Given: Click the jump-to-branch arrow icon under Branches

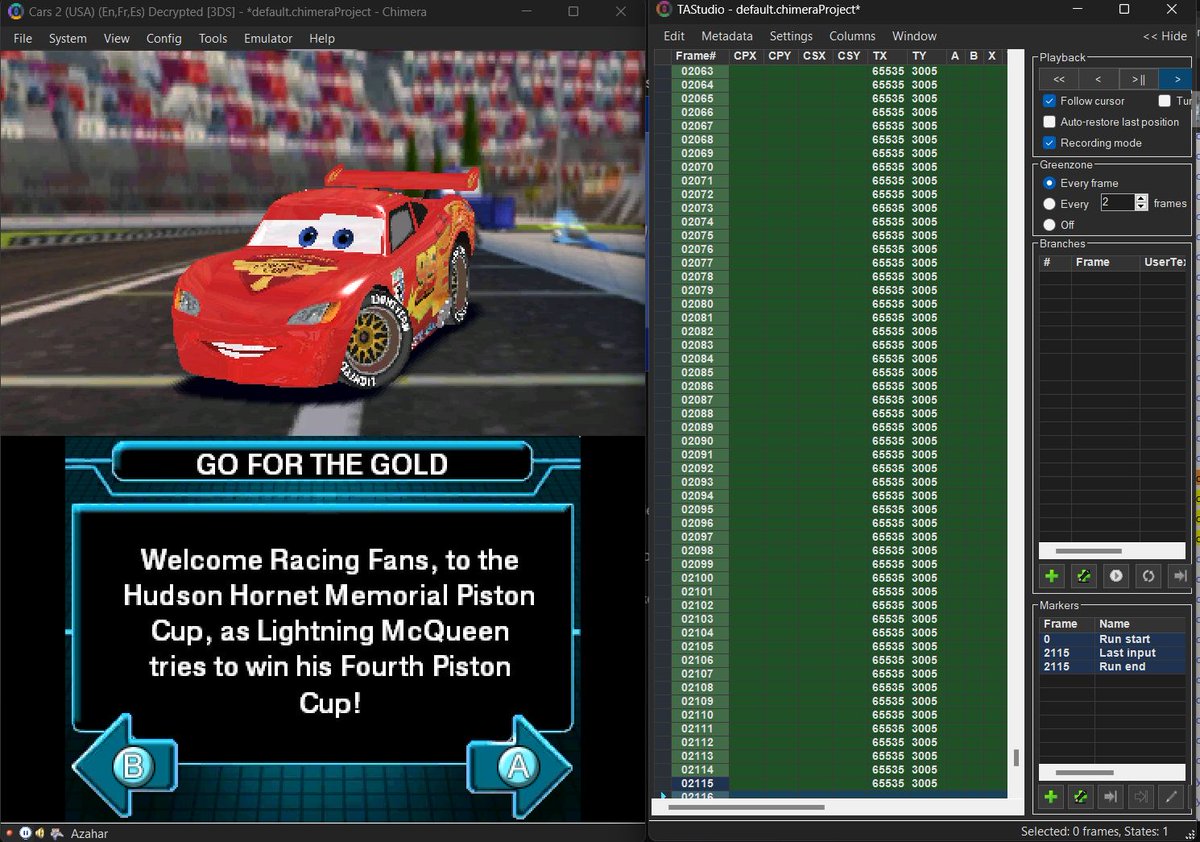Looking at the screenshot, I should (x=1180, y=576).
